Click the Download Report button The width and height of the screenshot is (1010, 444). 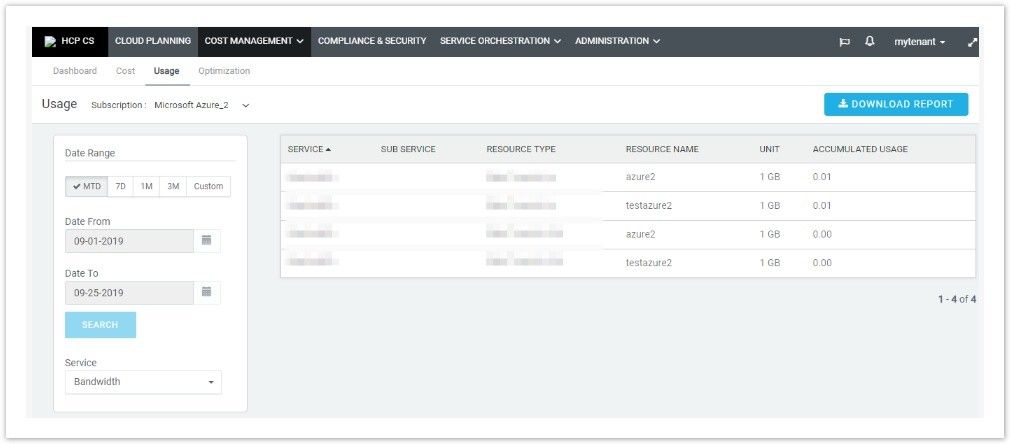(x=895, y=104)
